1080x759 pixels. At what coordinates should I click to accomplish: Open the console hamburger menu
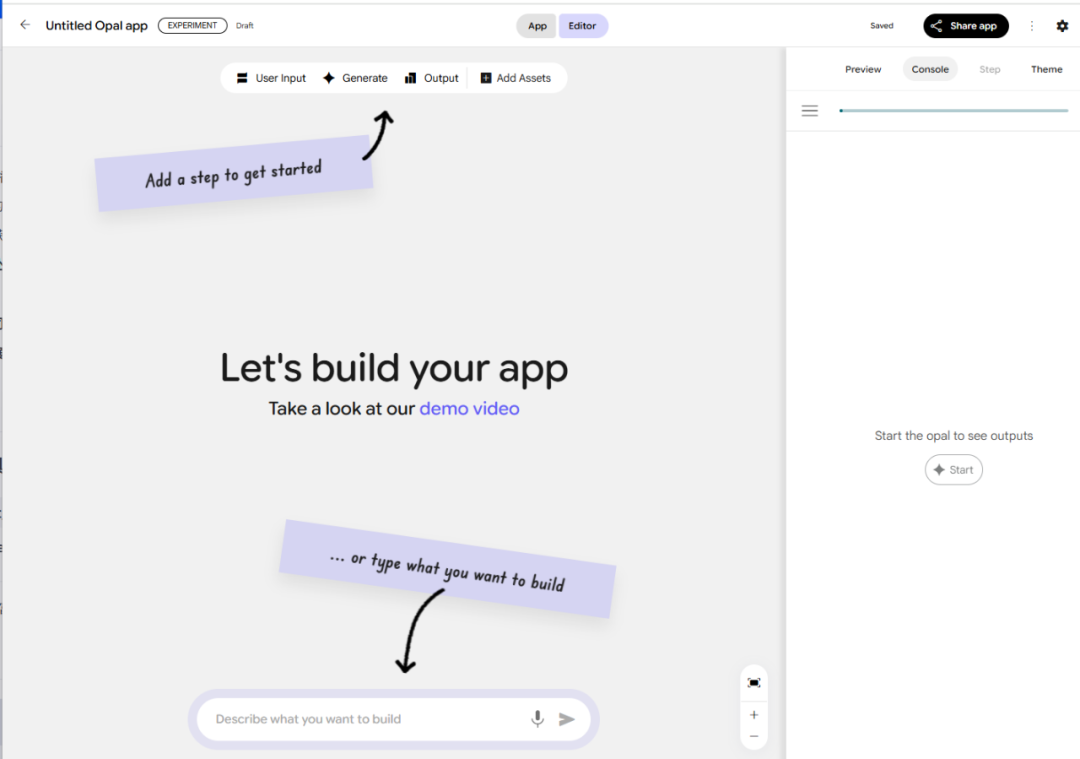[810, 111]
